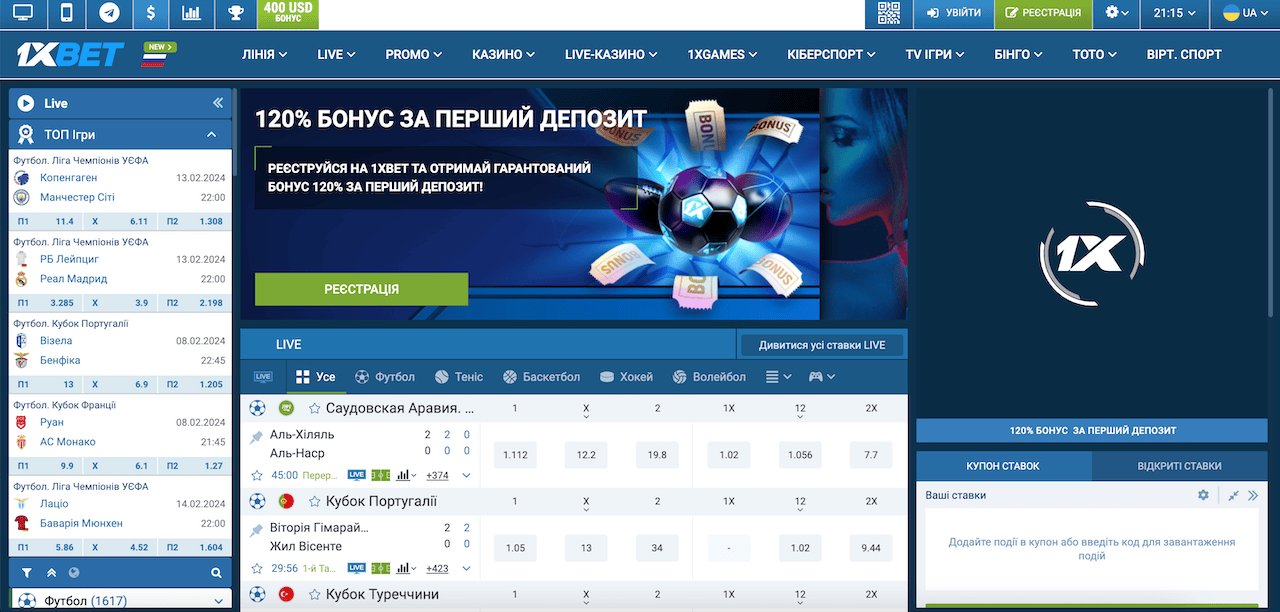
Task: Click the +374 more markets link
Action: (437, 475)
